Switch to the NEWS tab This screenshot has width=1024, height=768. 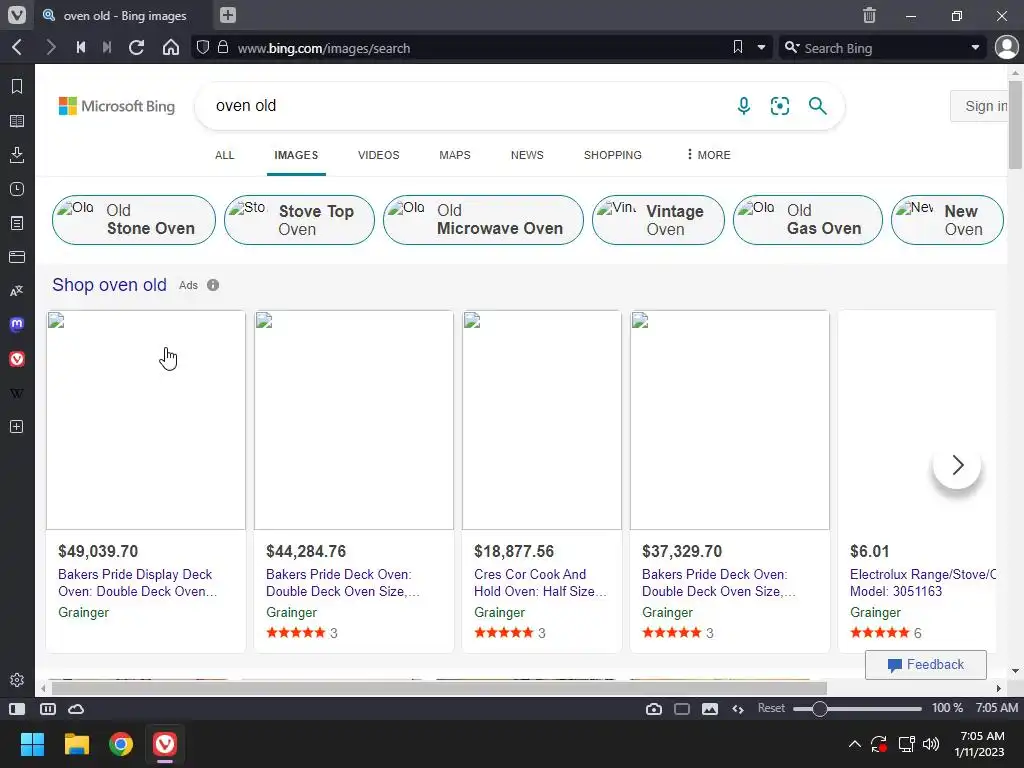pyautogui.click(x=527, y=155)
